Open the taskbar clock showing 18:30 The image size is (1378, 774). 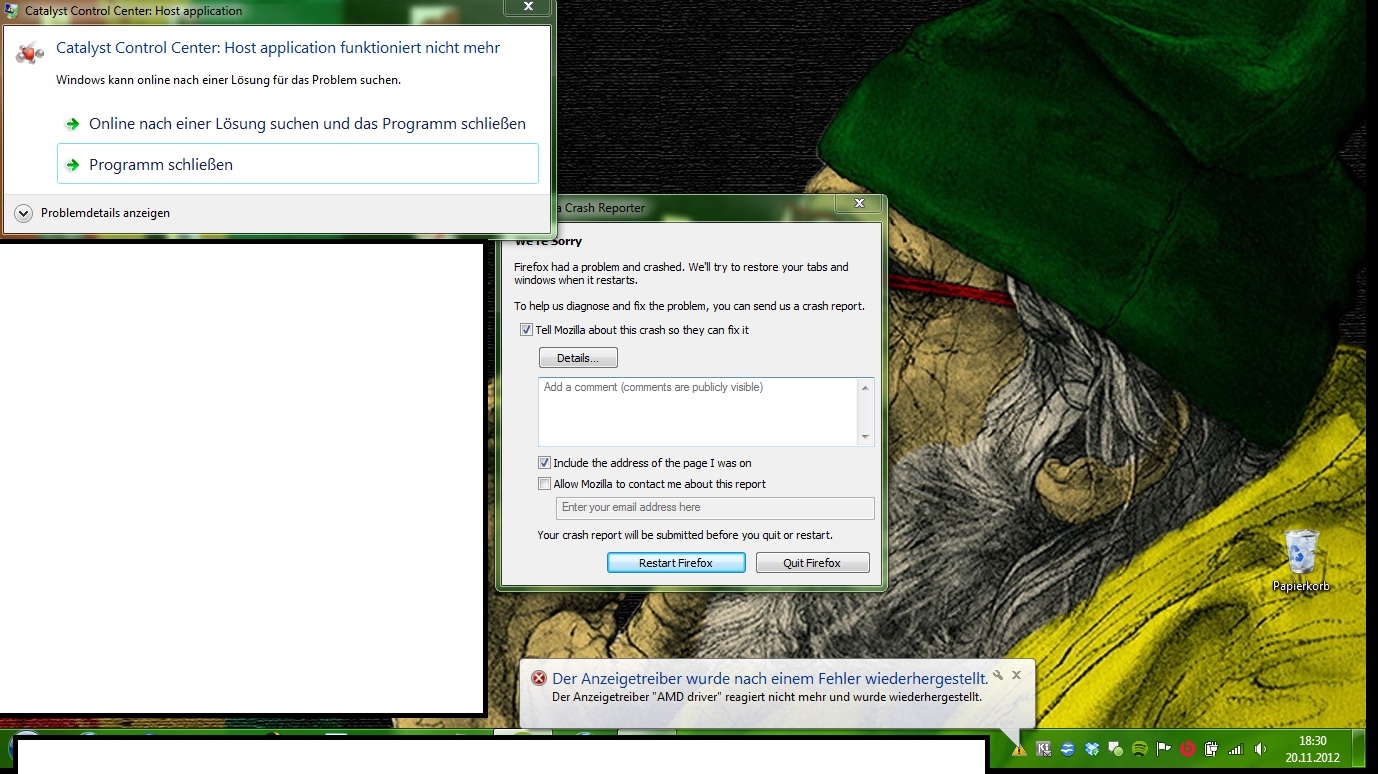tap(1312, 749)
